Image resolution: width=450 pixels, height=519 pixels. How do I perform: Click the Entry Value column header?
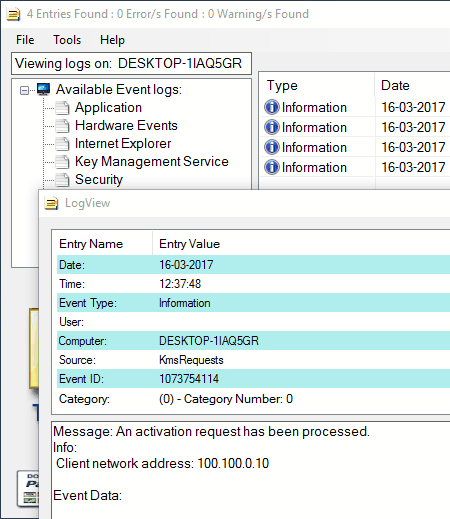pos(302,244)
